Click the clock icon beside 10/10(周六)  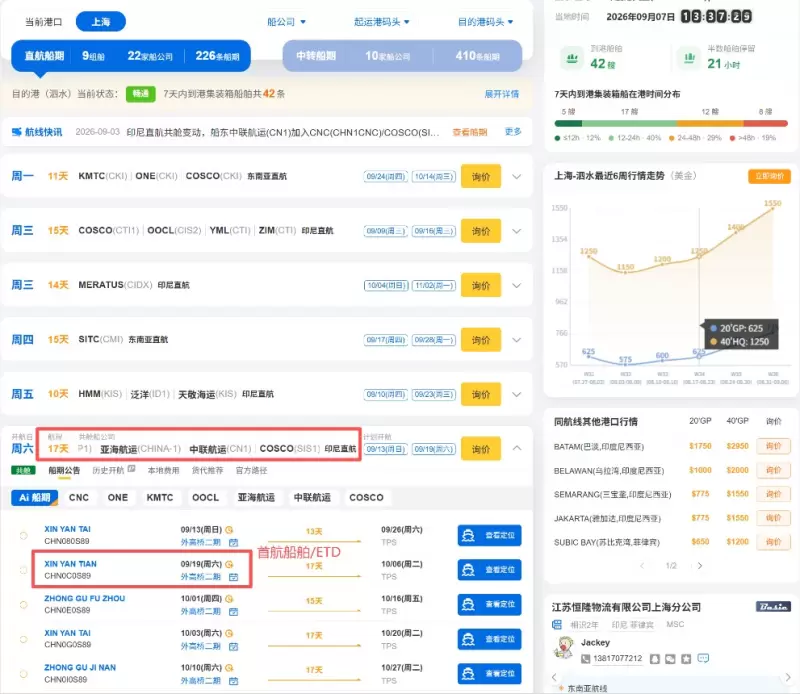pyautogui.click(x=230, y=667)
